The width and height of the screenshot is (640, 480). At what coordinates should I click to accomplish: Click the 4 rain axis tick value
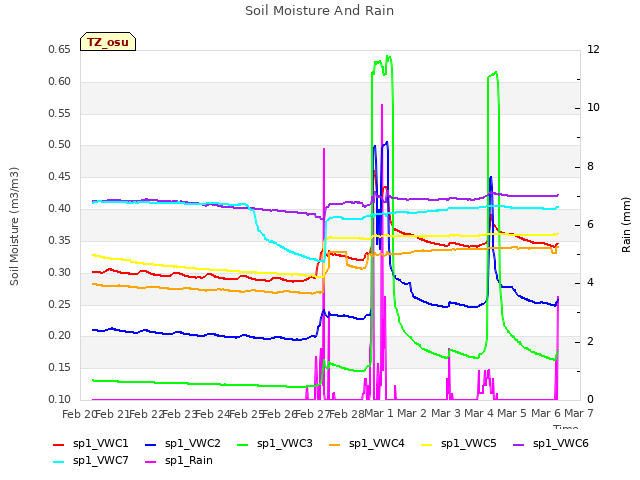click(x=590, y=283)
